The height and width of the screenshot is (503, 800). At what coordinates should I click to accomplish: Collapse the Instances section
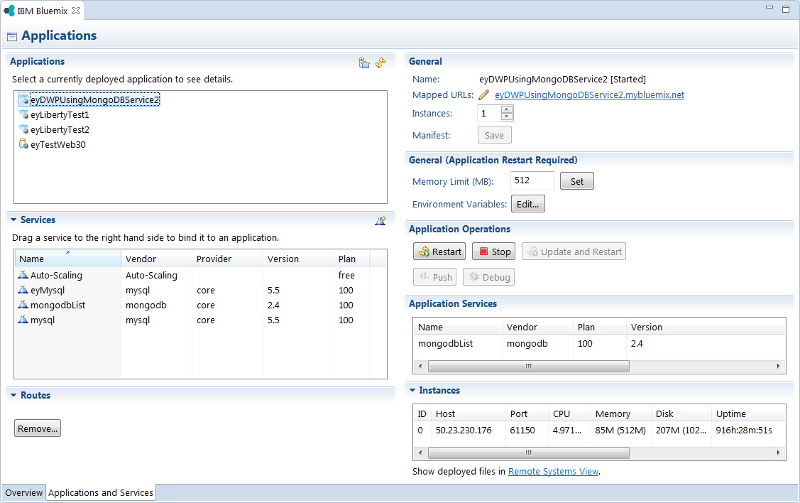[x=412, y=390]
